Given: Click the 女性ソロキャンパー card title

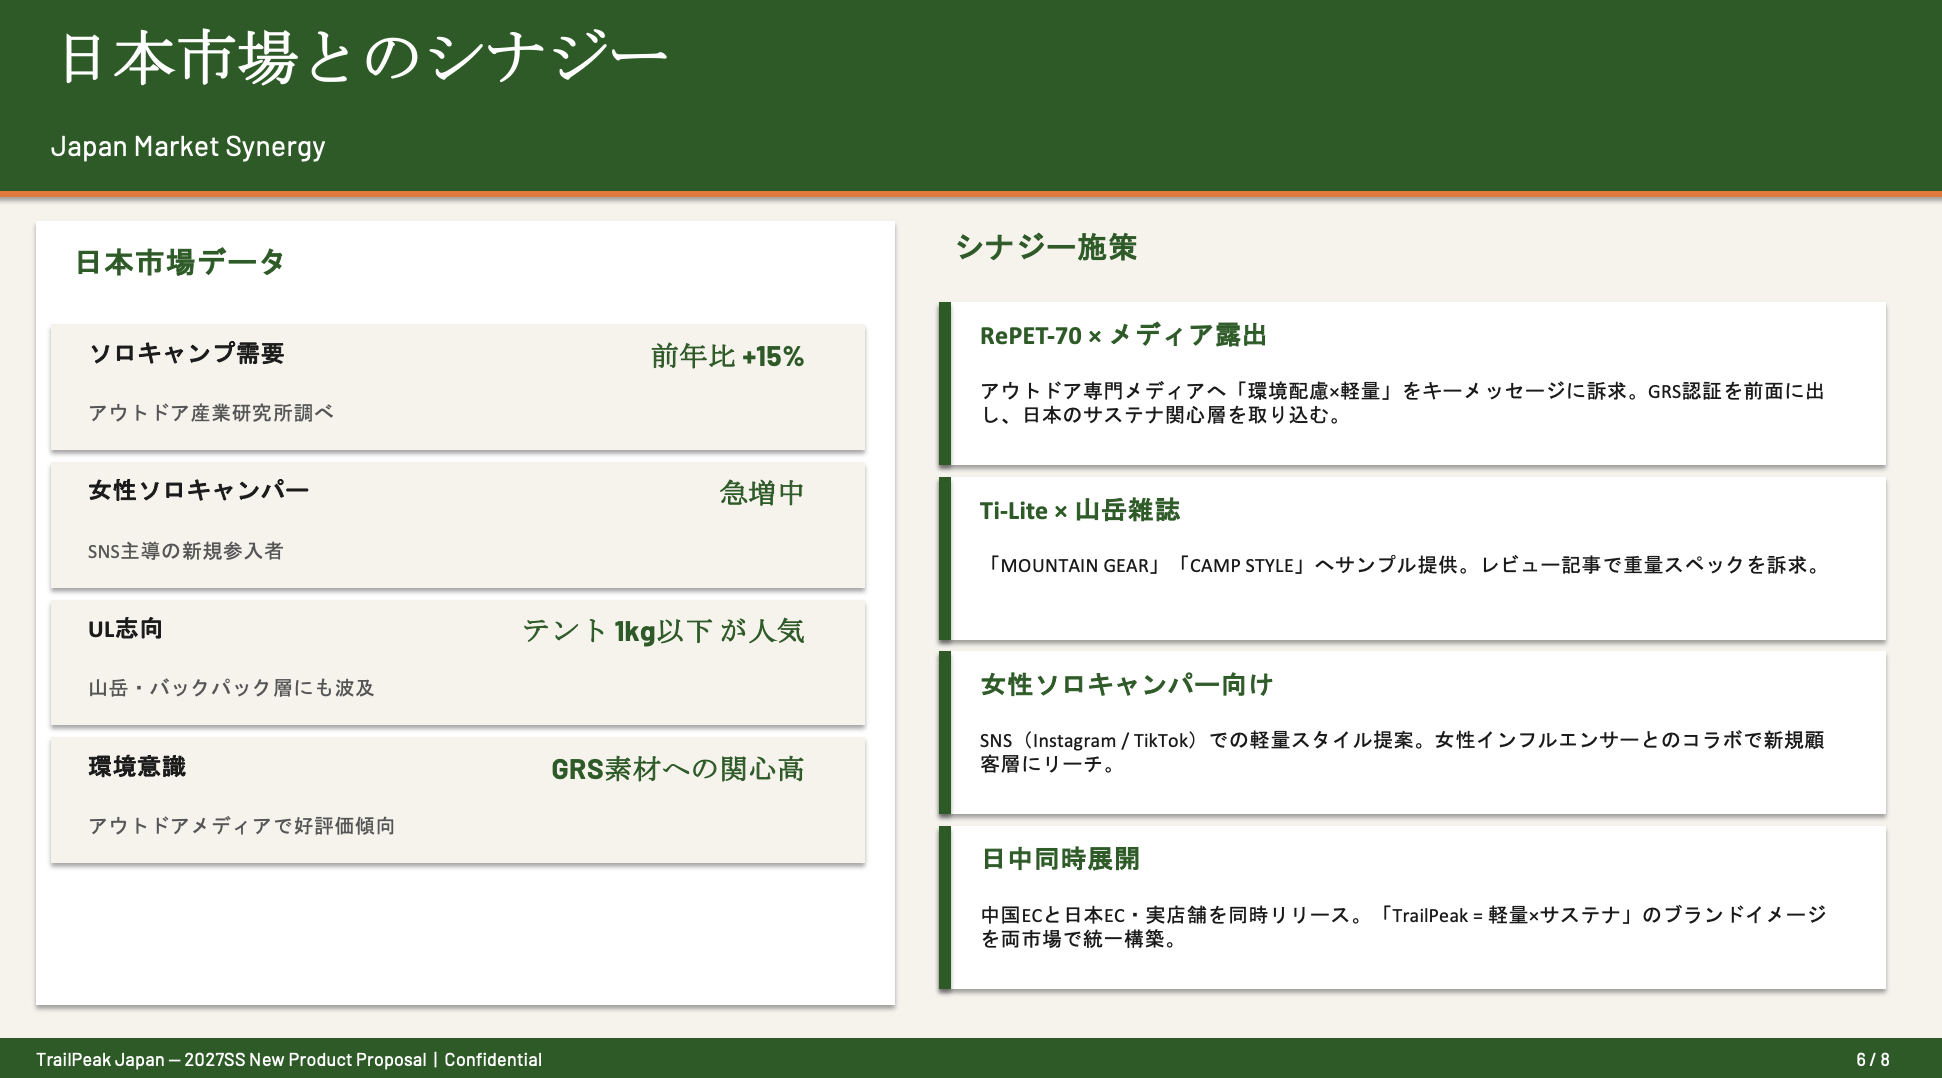Looking at the screenshot, I should tap(199, 490).
